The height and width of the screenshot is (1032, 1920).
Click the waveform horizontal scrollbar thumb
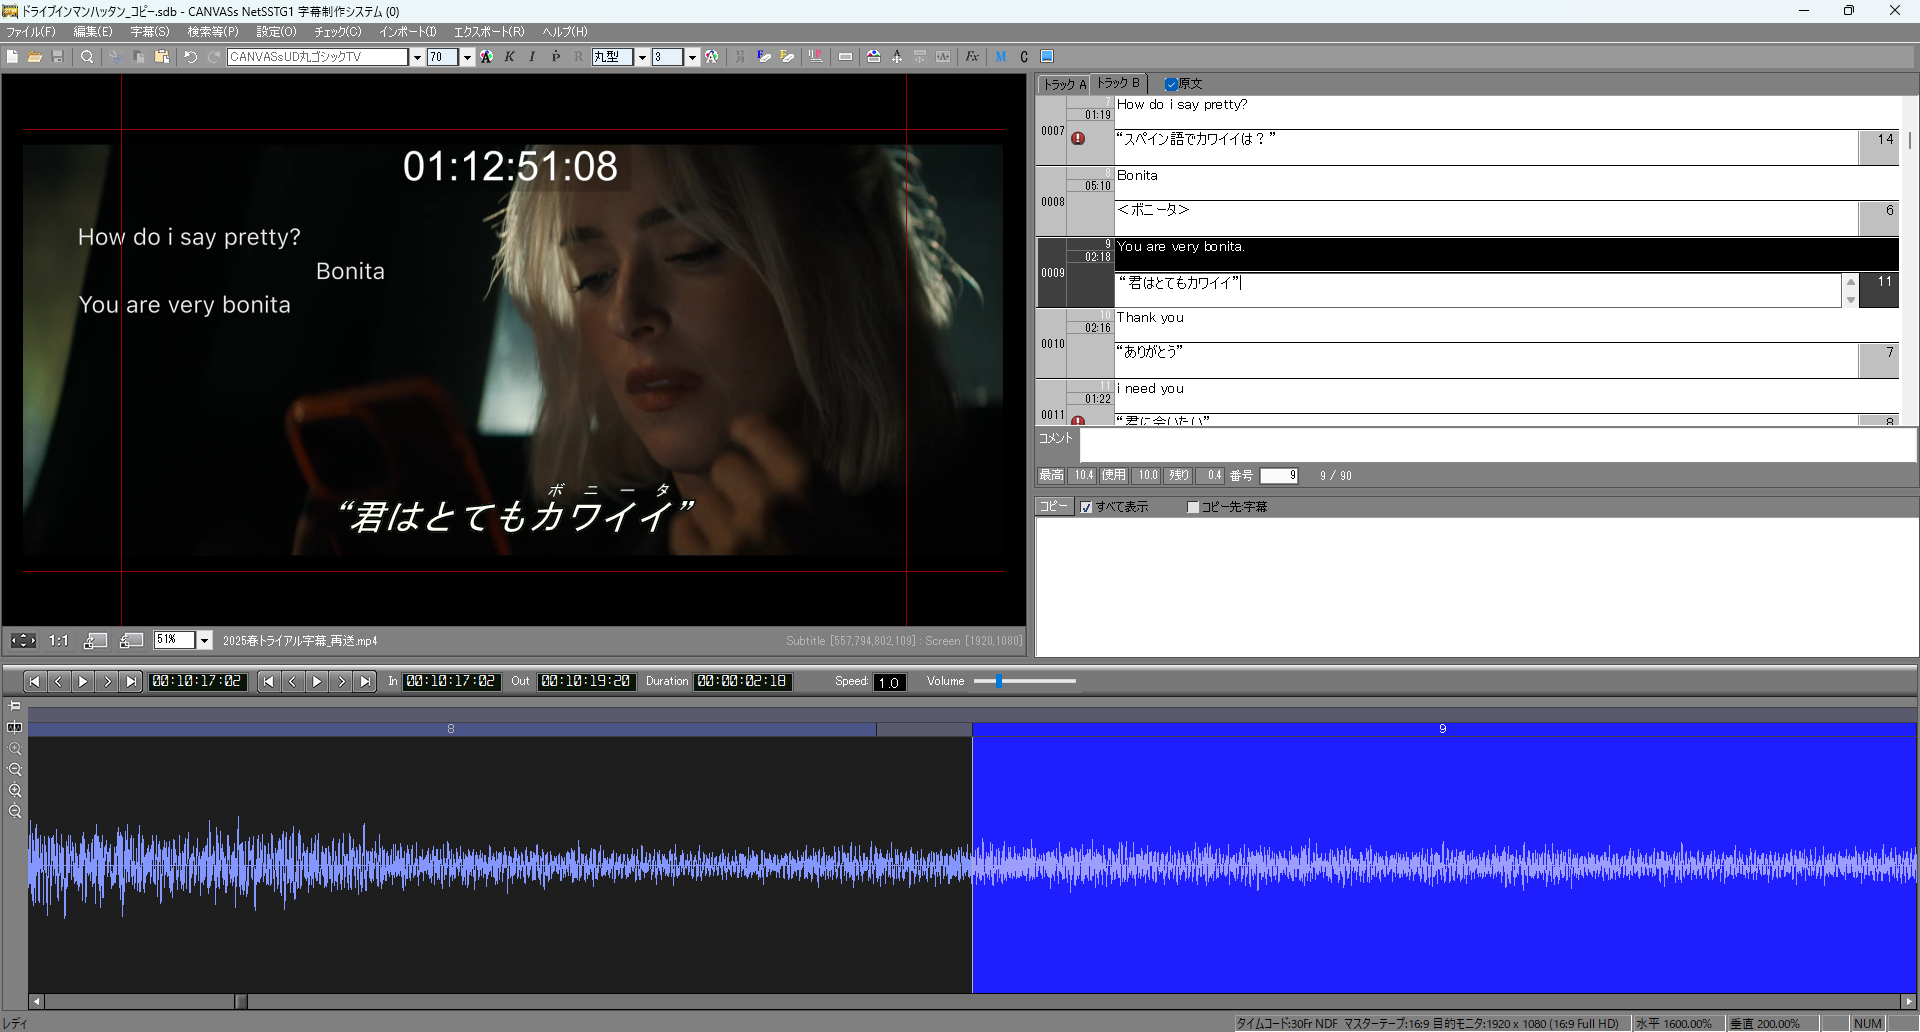[x=241, y=1001]
